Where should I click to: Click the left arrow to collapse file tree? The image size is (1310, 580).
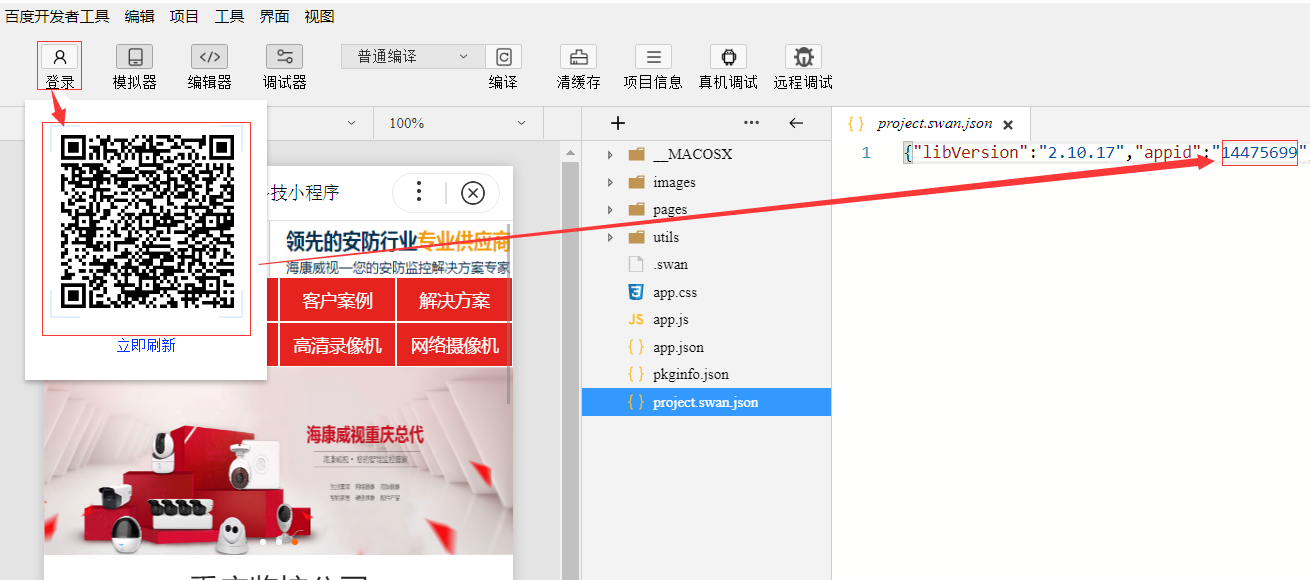click(x=795, y=123)
